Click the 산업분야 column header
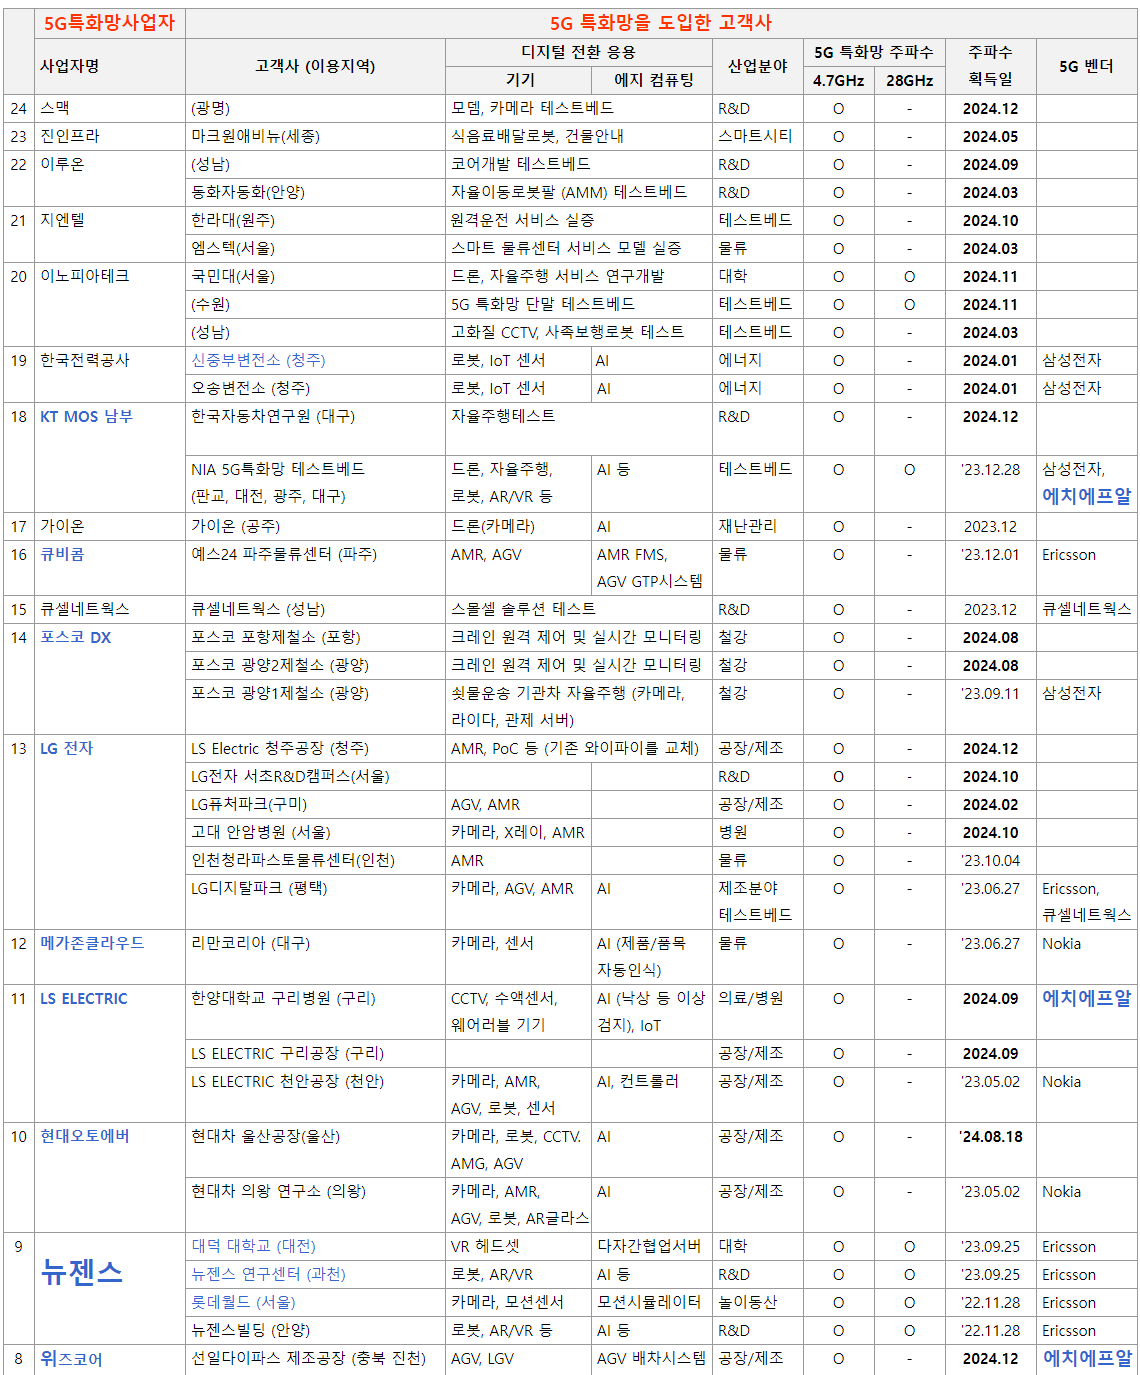Viewport: 1140px width, 1375px height. (757, 66)
